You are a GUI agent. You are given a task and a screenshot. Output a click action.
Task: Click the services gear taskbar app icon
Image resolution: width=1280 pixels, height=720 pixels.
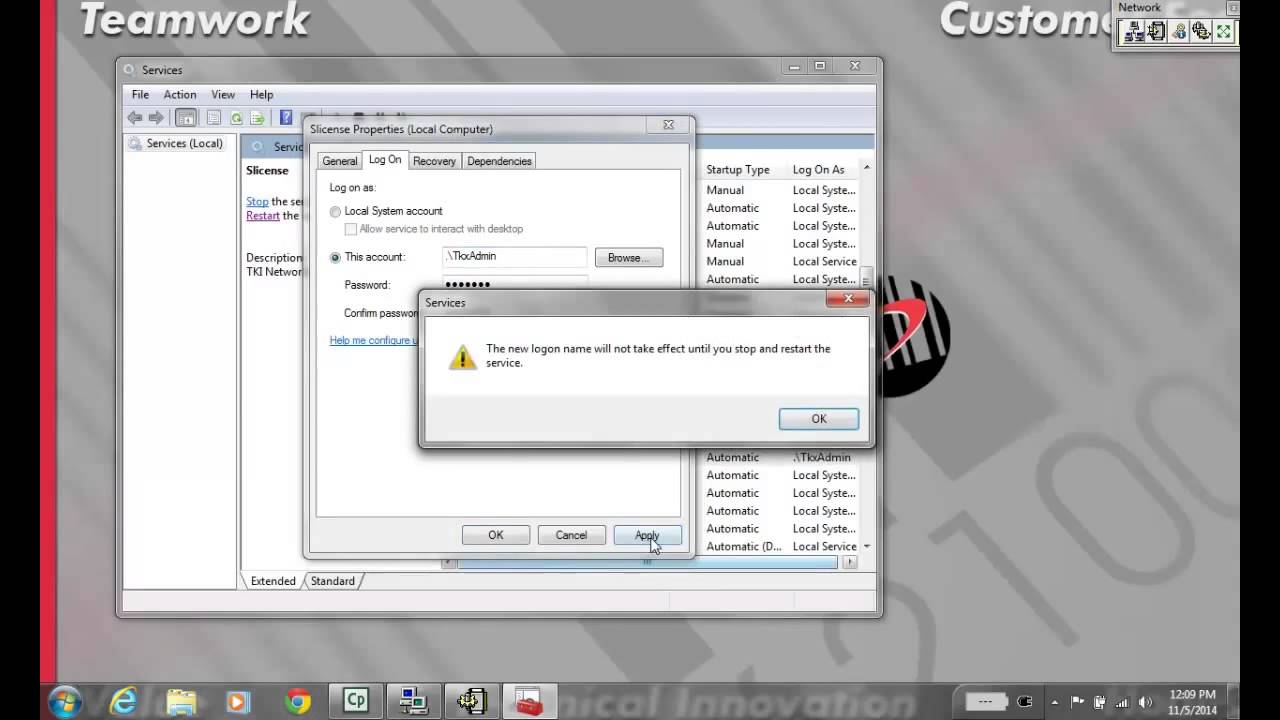[471, 701]
